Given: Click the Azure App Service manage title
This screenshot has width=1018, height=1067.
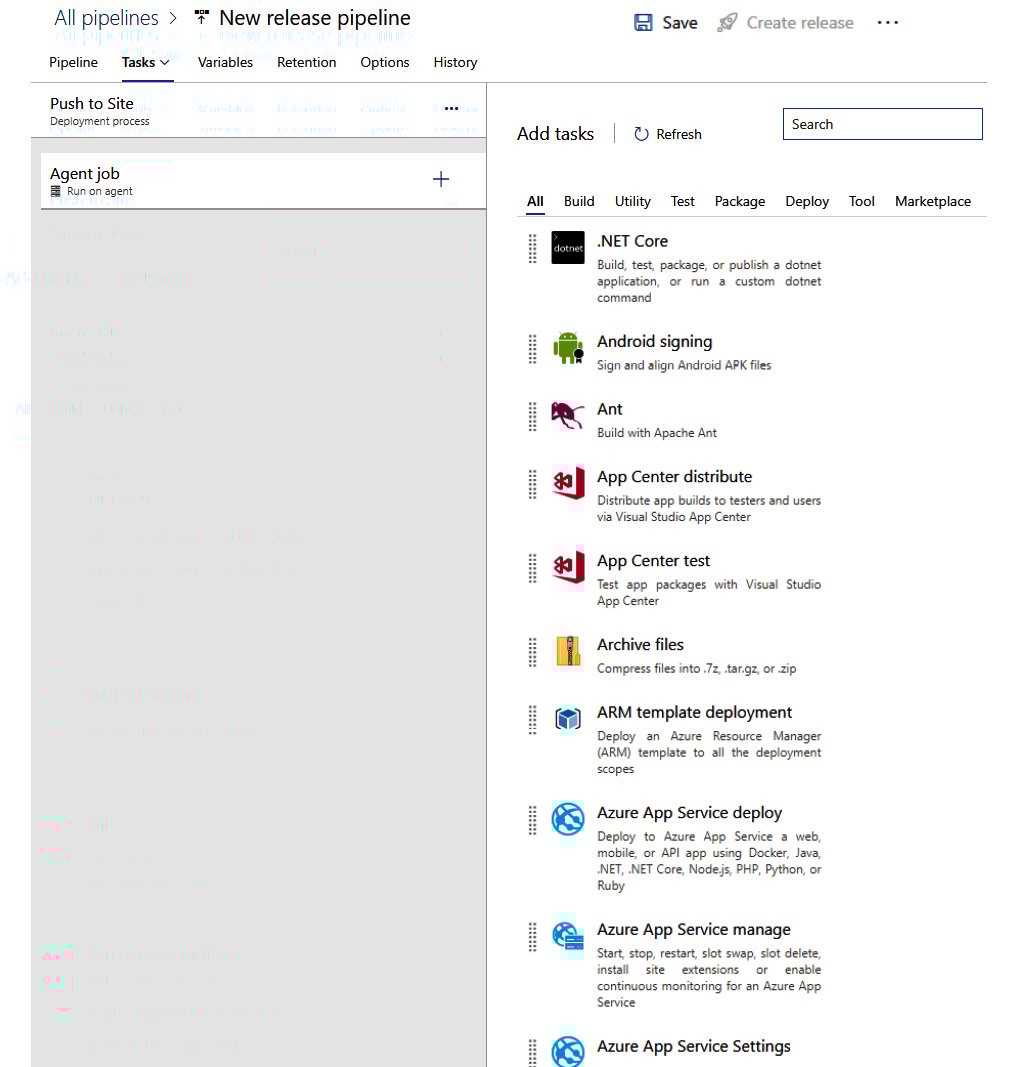Looking at the screenshot, I should pyautogui.click(x=693, y=930).
